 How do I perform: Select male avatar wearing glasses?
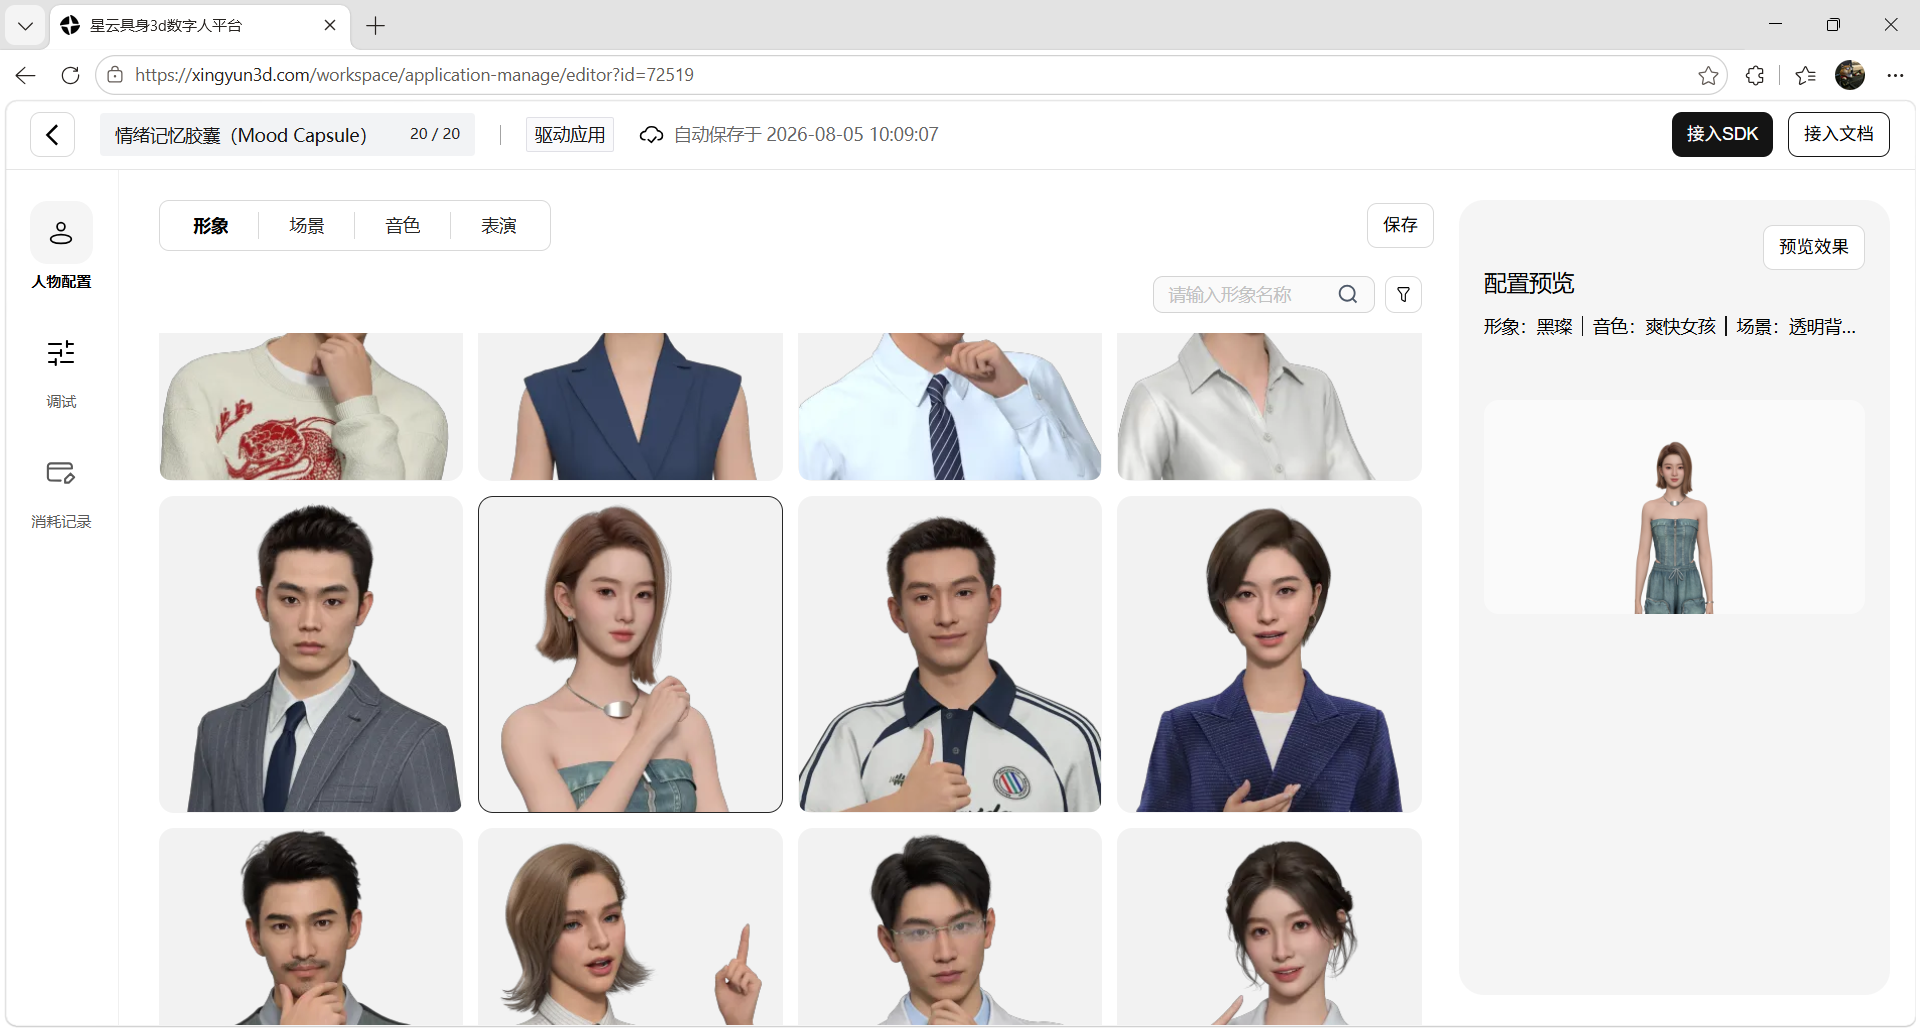point(950,926)
